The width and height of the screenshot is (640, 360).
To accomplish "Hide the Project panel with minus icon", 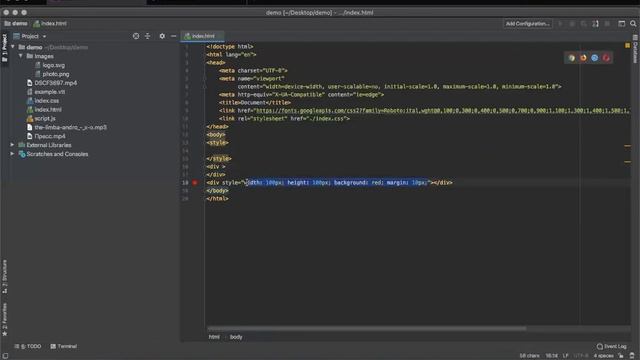I will tap(173, 36).
